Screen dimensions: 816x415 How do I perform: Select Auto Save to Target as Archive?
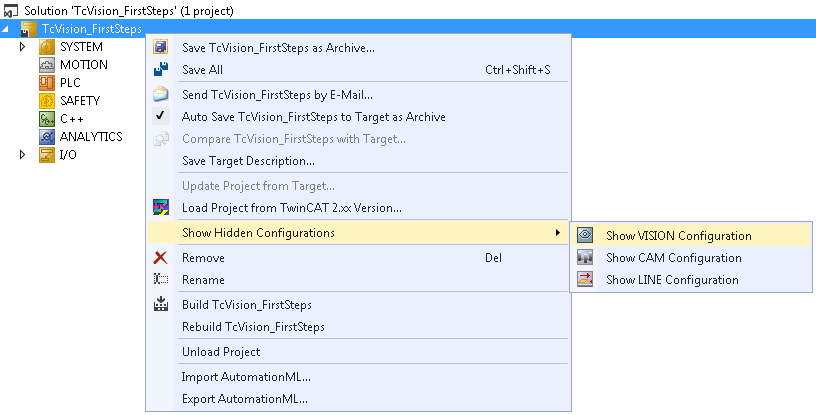coord(358,117)
